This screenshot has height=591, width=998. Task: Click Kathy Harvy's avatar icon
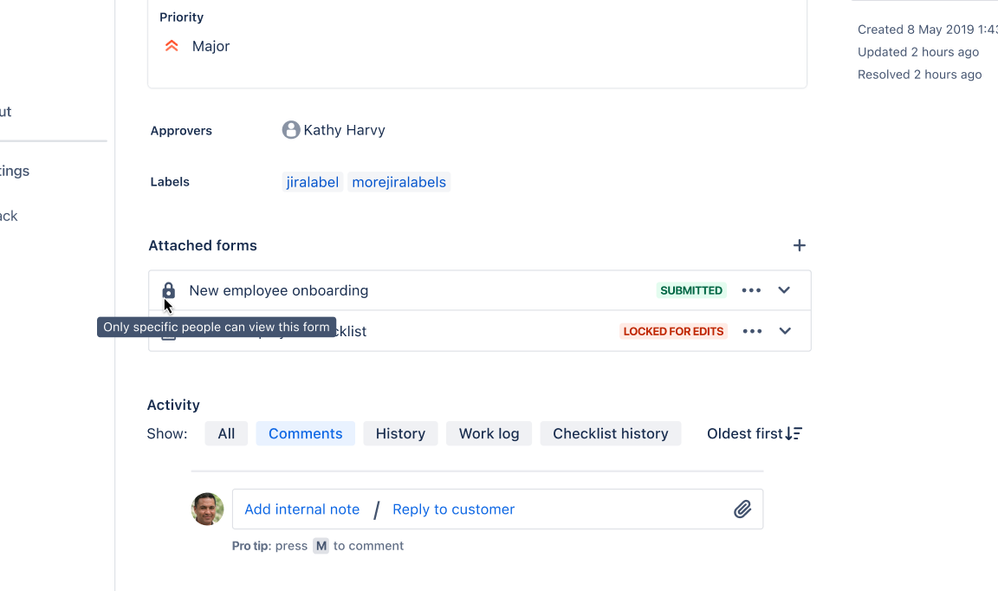[291, 130]
